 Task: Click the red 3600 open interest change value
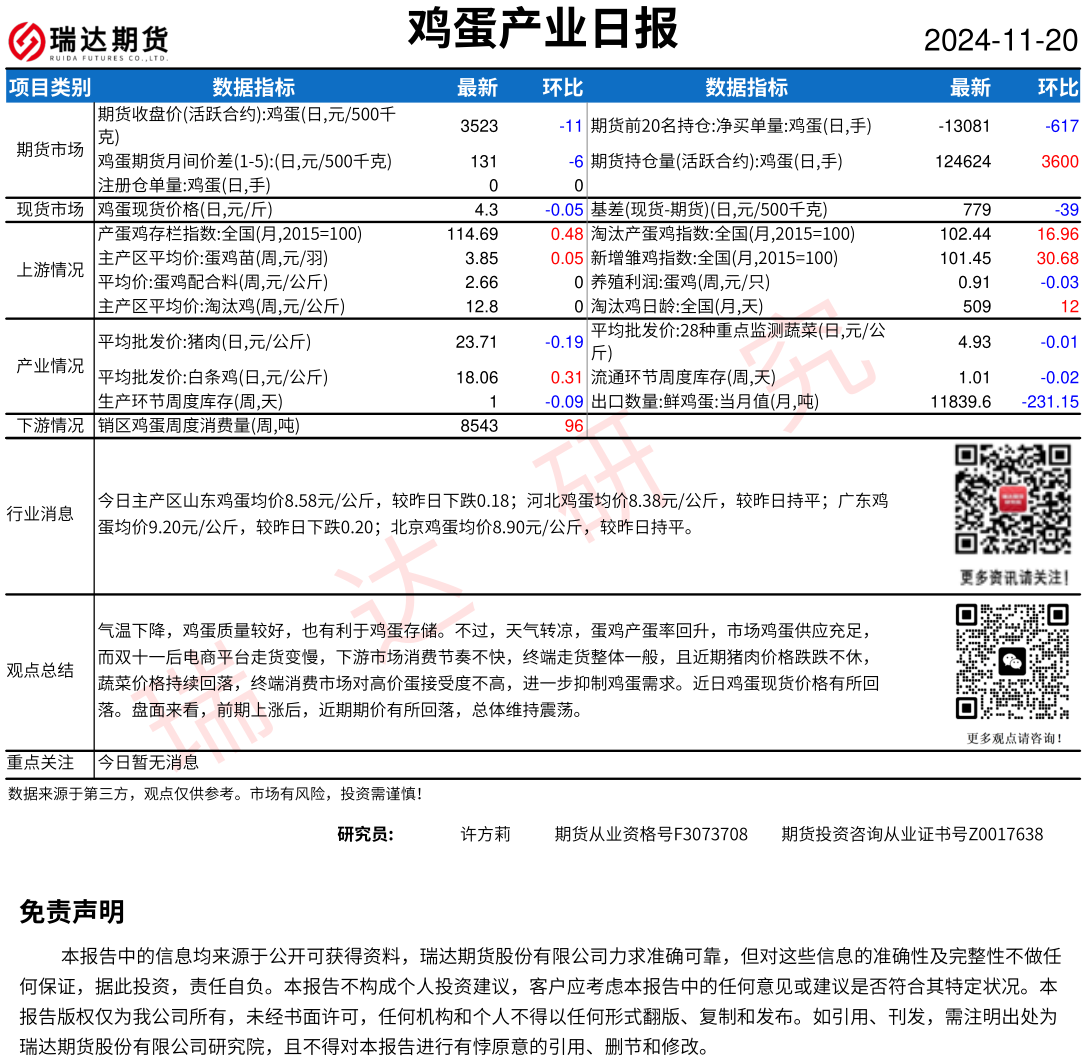[1059, 162]
